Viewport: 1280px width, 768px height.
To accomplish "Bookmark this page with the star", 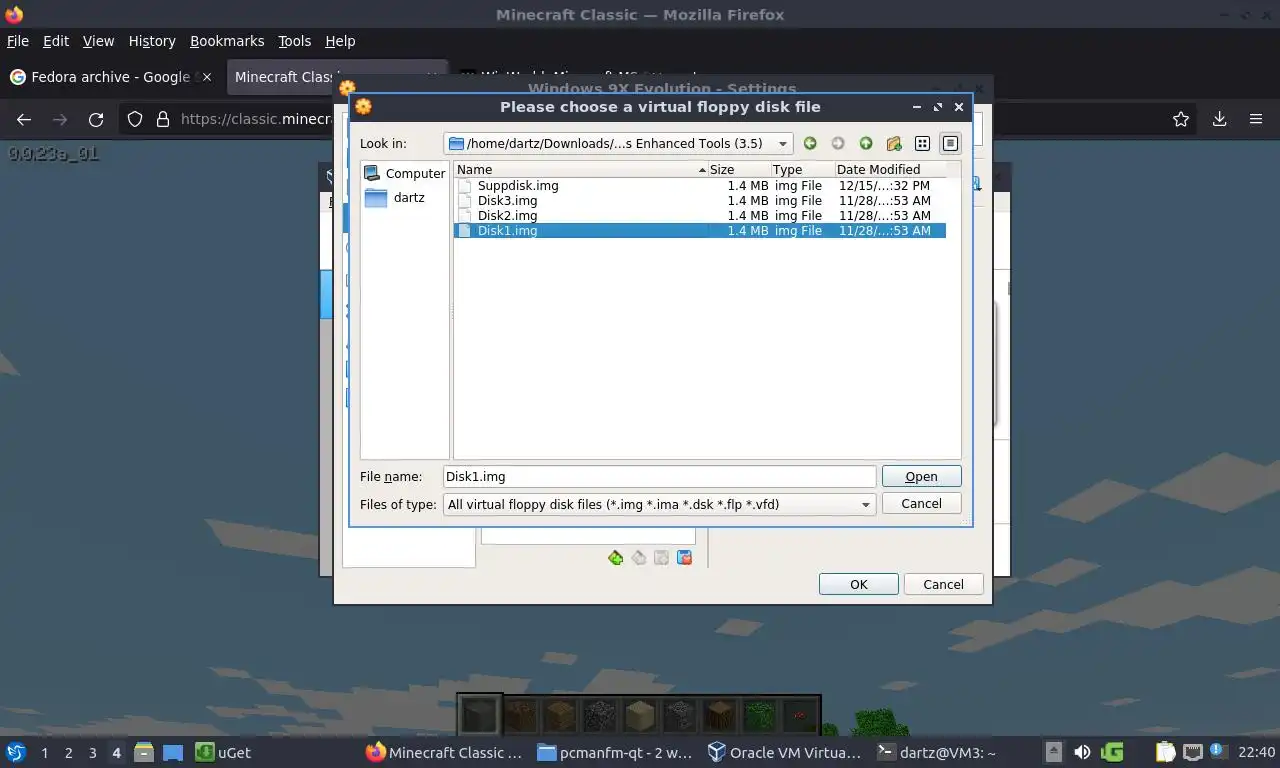I will pos(1181,119).
